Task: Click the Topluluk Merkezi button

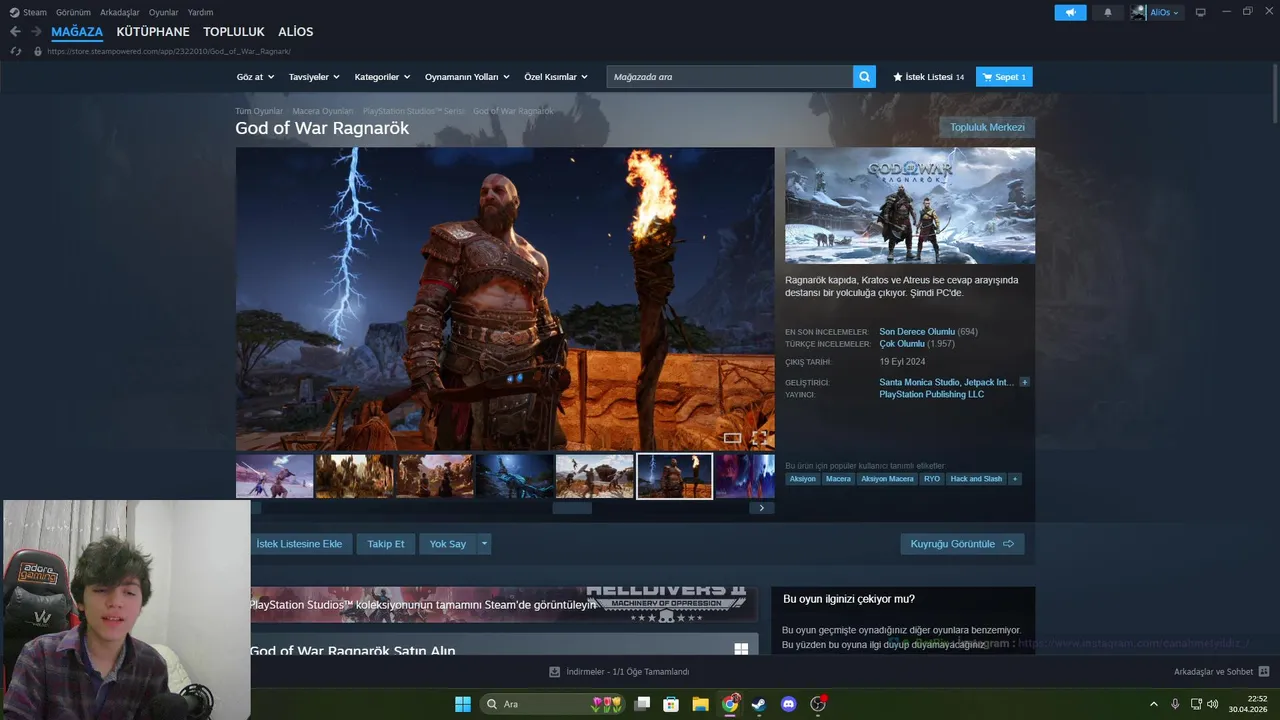Action: 987,127
